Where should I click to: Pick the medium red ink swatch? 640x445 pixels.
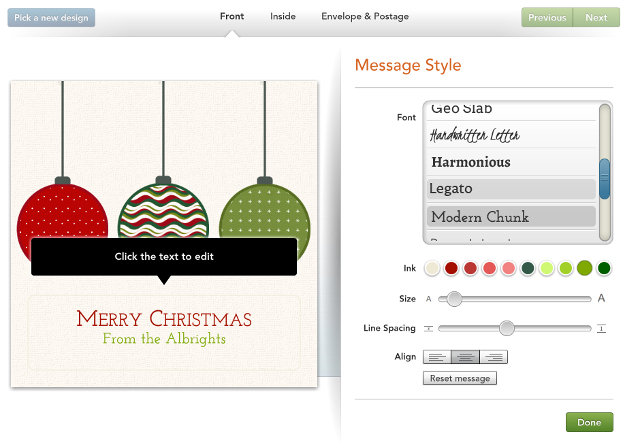[x=470, y=268]
